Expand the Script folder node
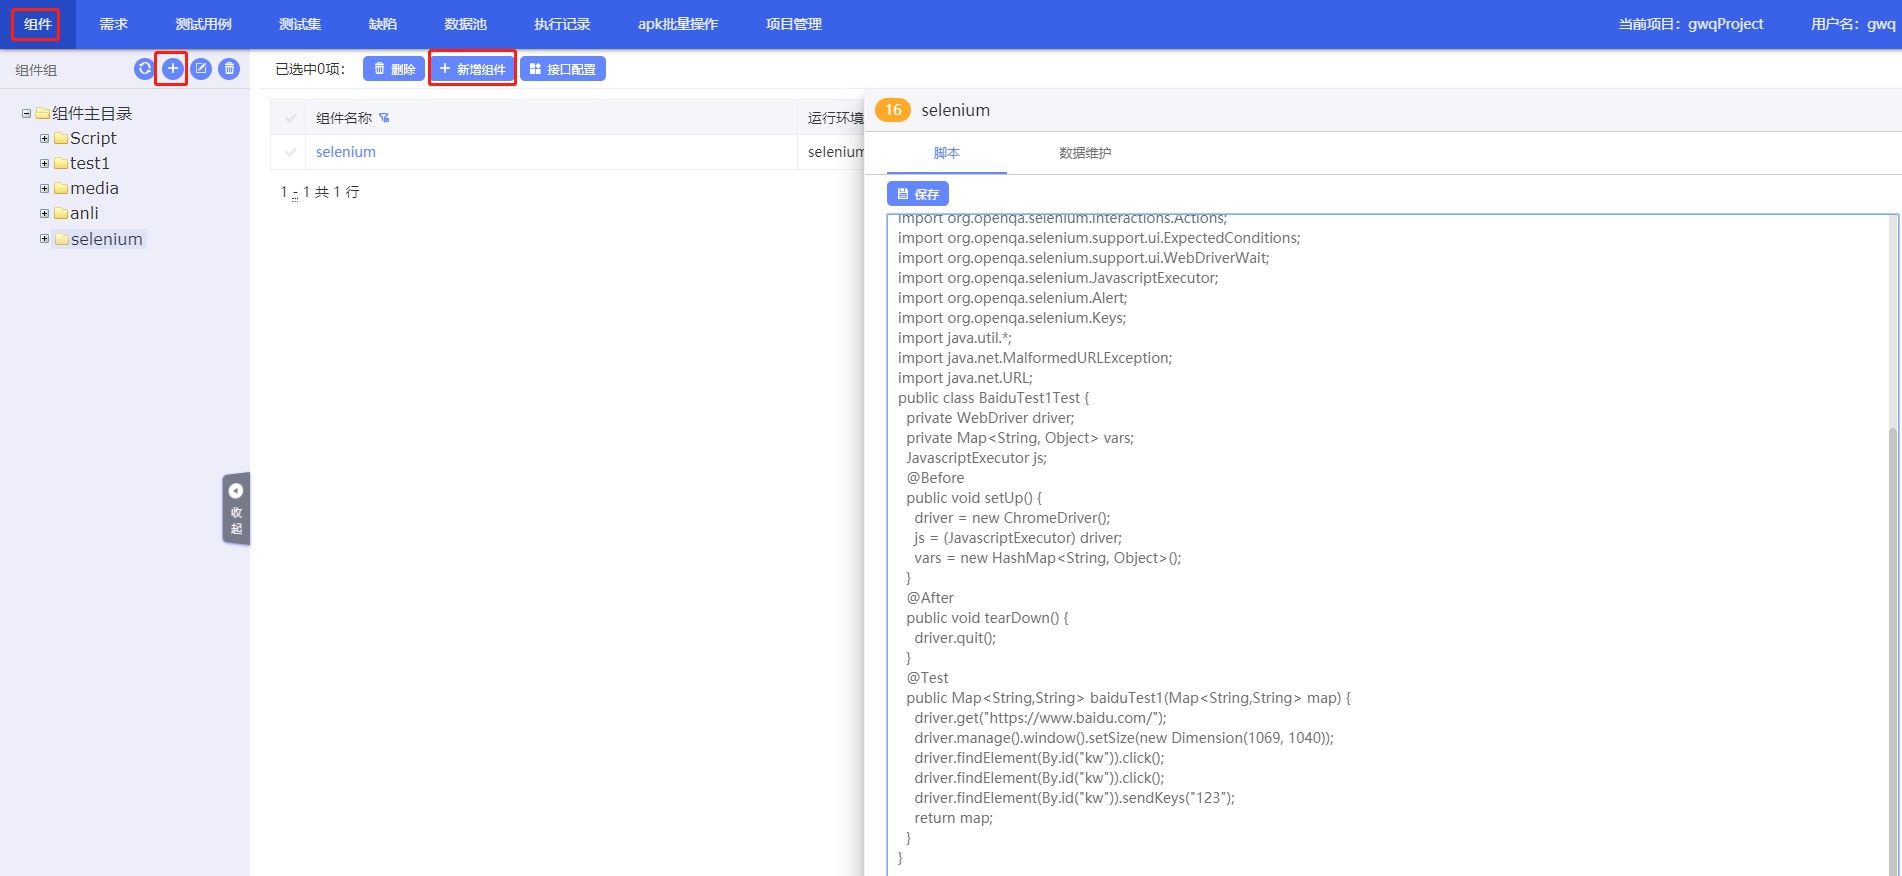Image resolution: width=1902 pixels, height=876 pixels. 44,139
